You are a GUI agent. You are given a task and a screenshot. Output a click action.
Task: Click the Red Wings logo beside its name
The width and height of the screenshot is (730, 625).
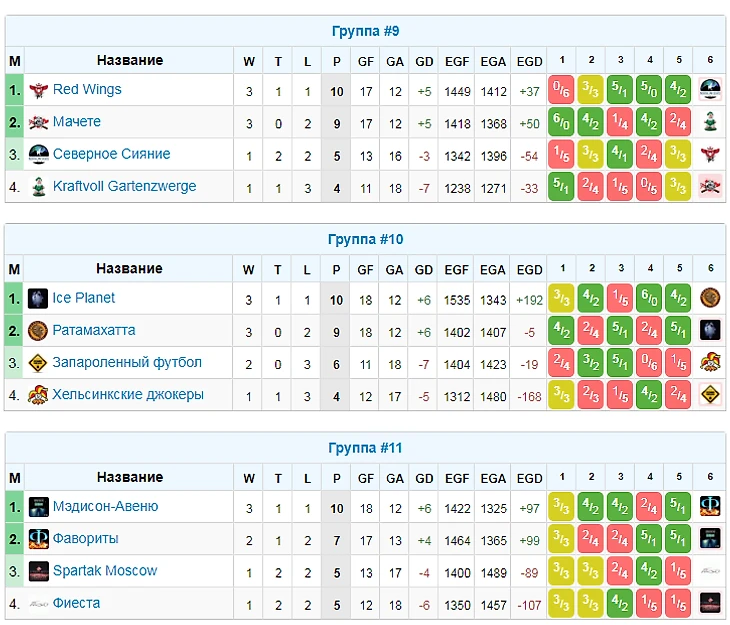pos(39,90)
